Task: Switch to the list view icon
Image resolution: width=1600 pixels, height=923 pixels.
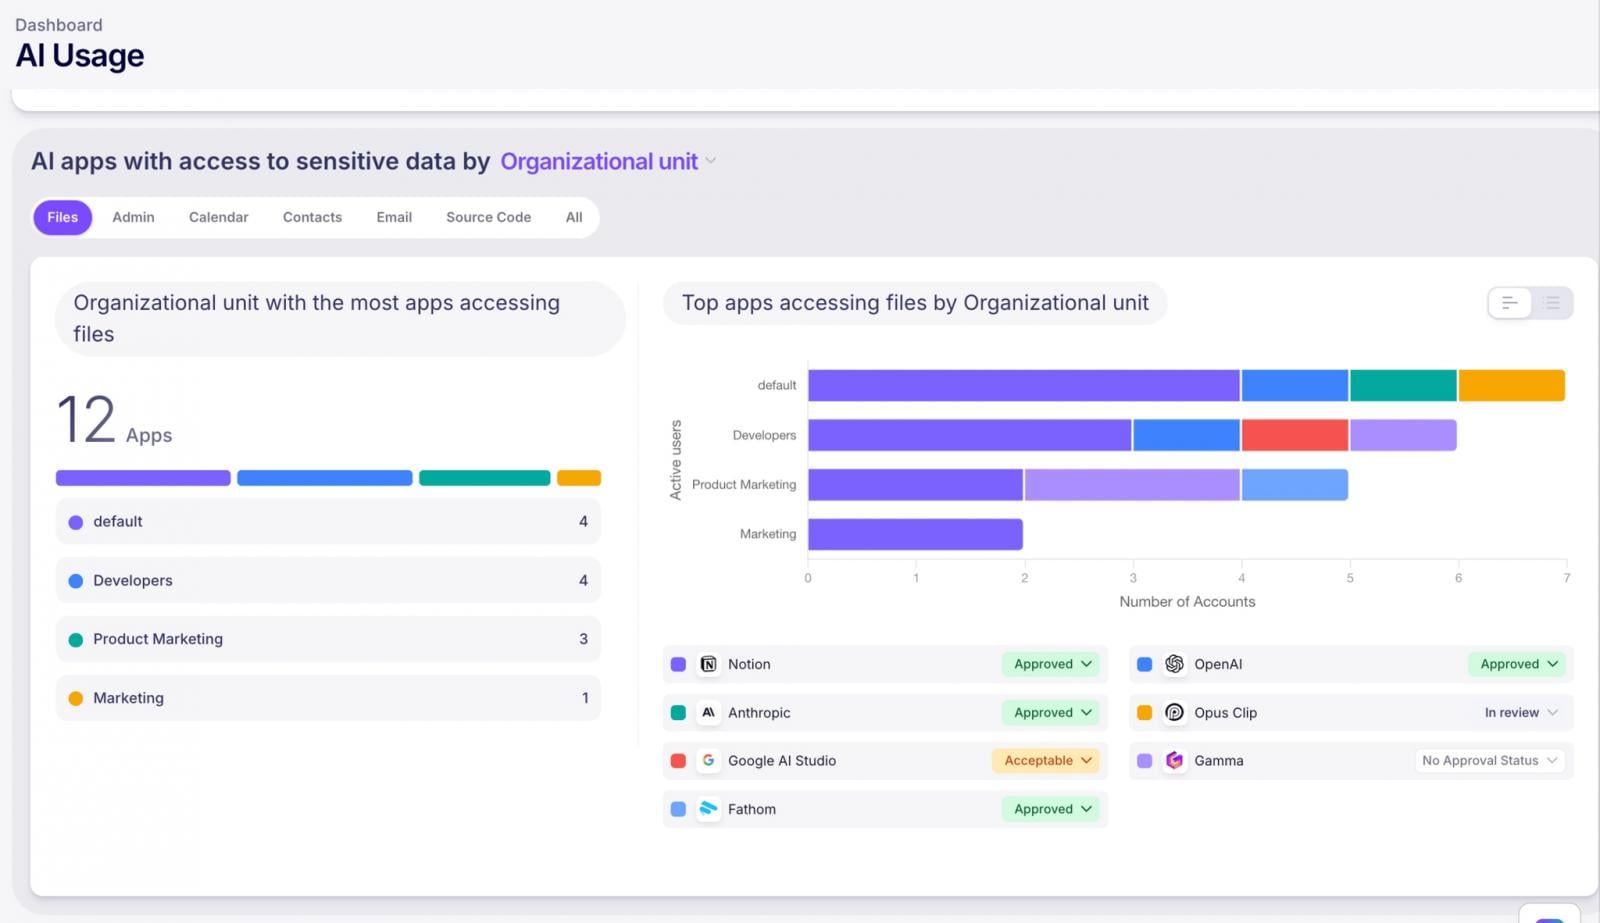Action: click(x=1551, y=302)
